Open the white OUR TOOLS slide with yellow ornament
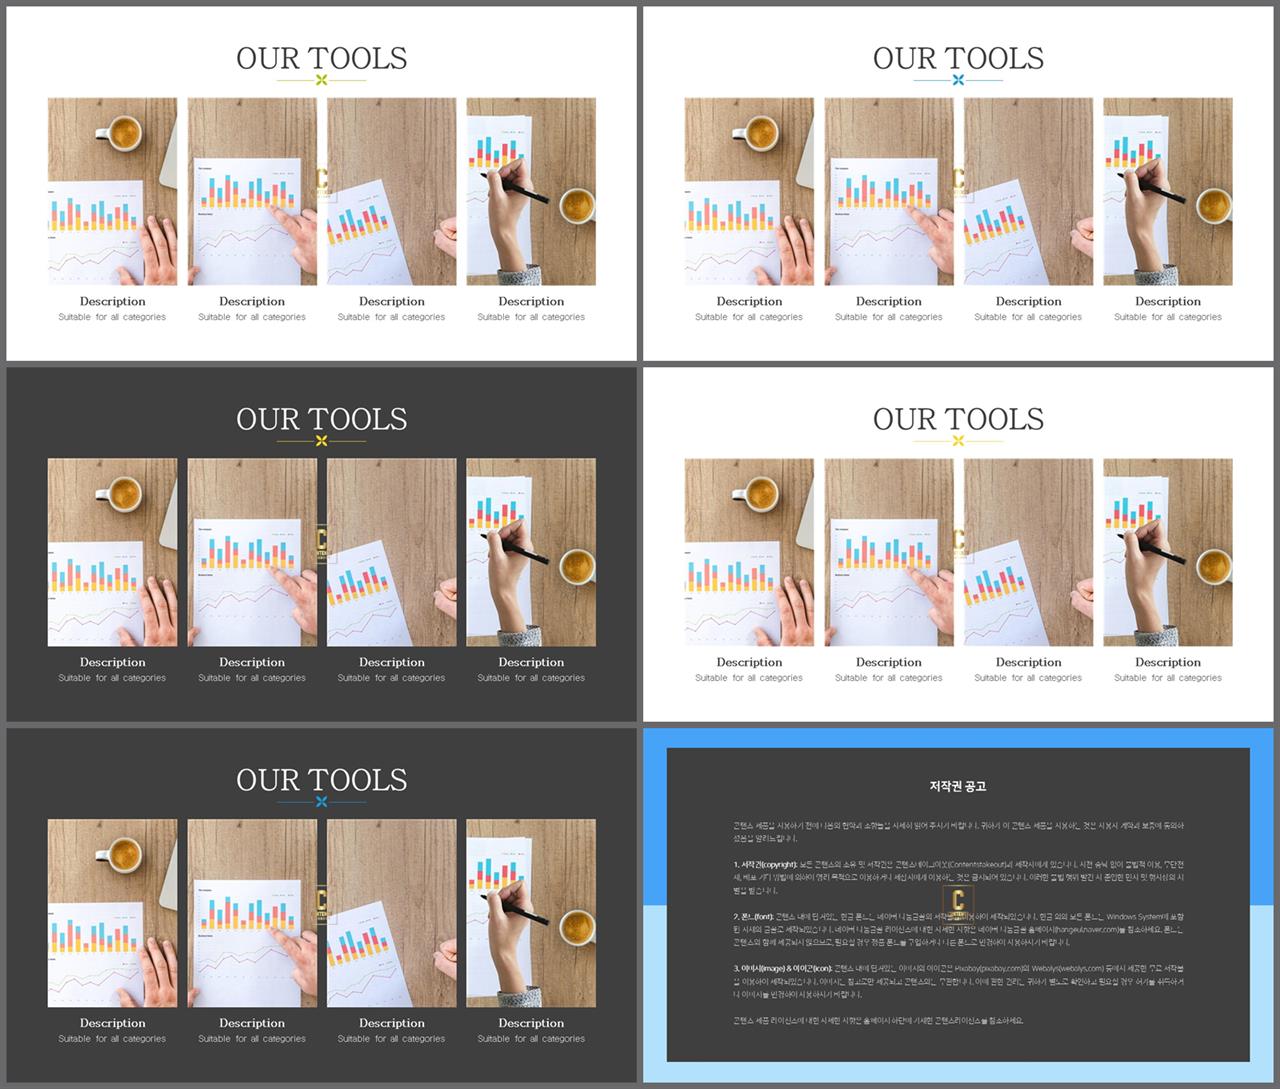The width and height of the screenshot is (1280, 1089). pyautogui.click(x=958, y=544)
